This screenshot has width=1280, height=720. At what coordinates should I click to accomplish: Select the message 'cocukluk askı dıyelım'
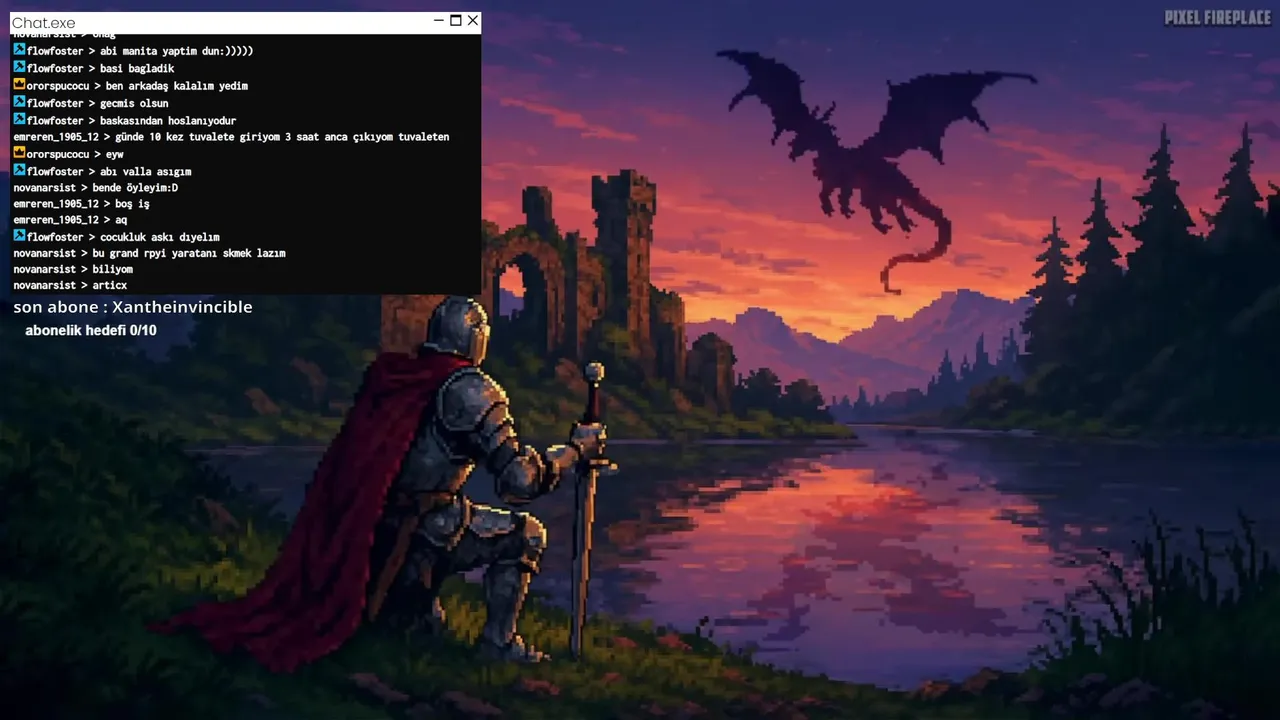(x=159, y=238)
